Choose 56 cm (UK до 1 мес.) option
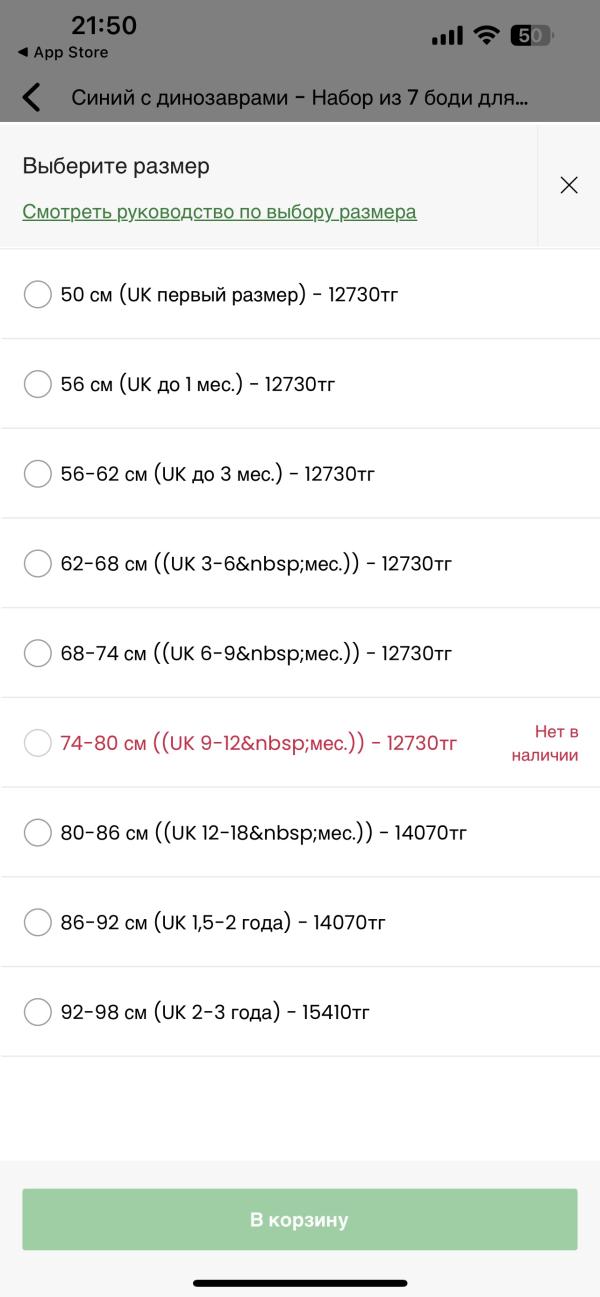 tap(37, 384)
